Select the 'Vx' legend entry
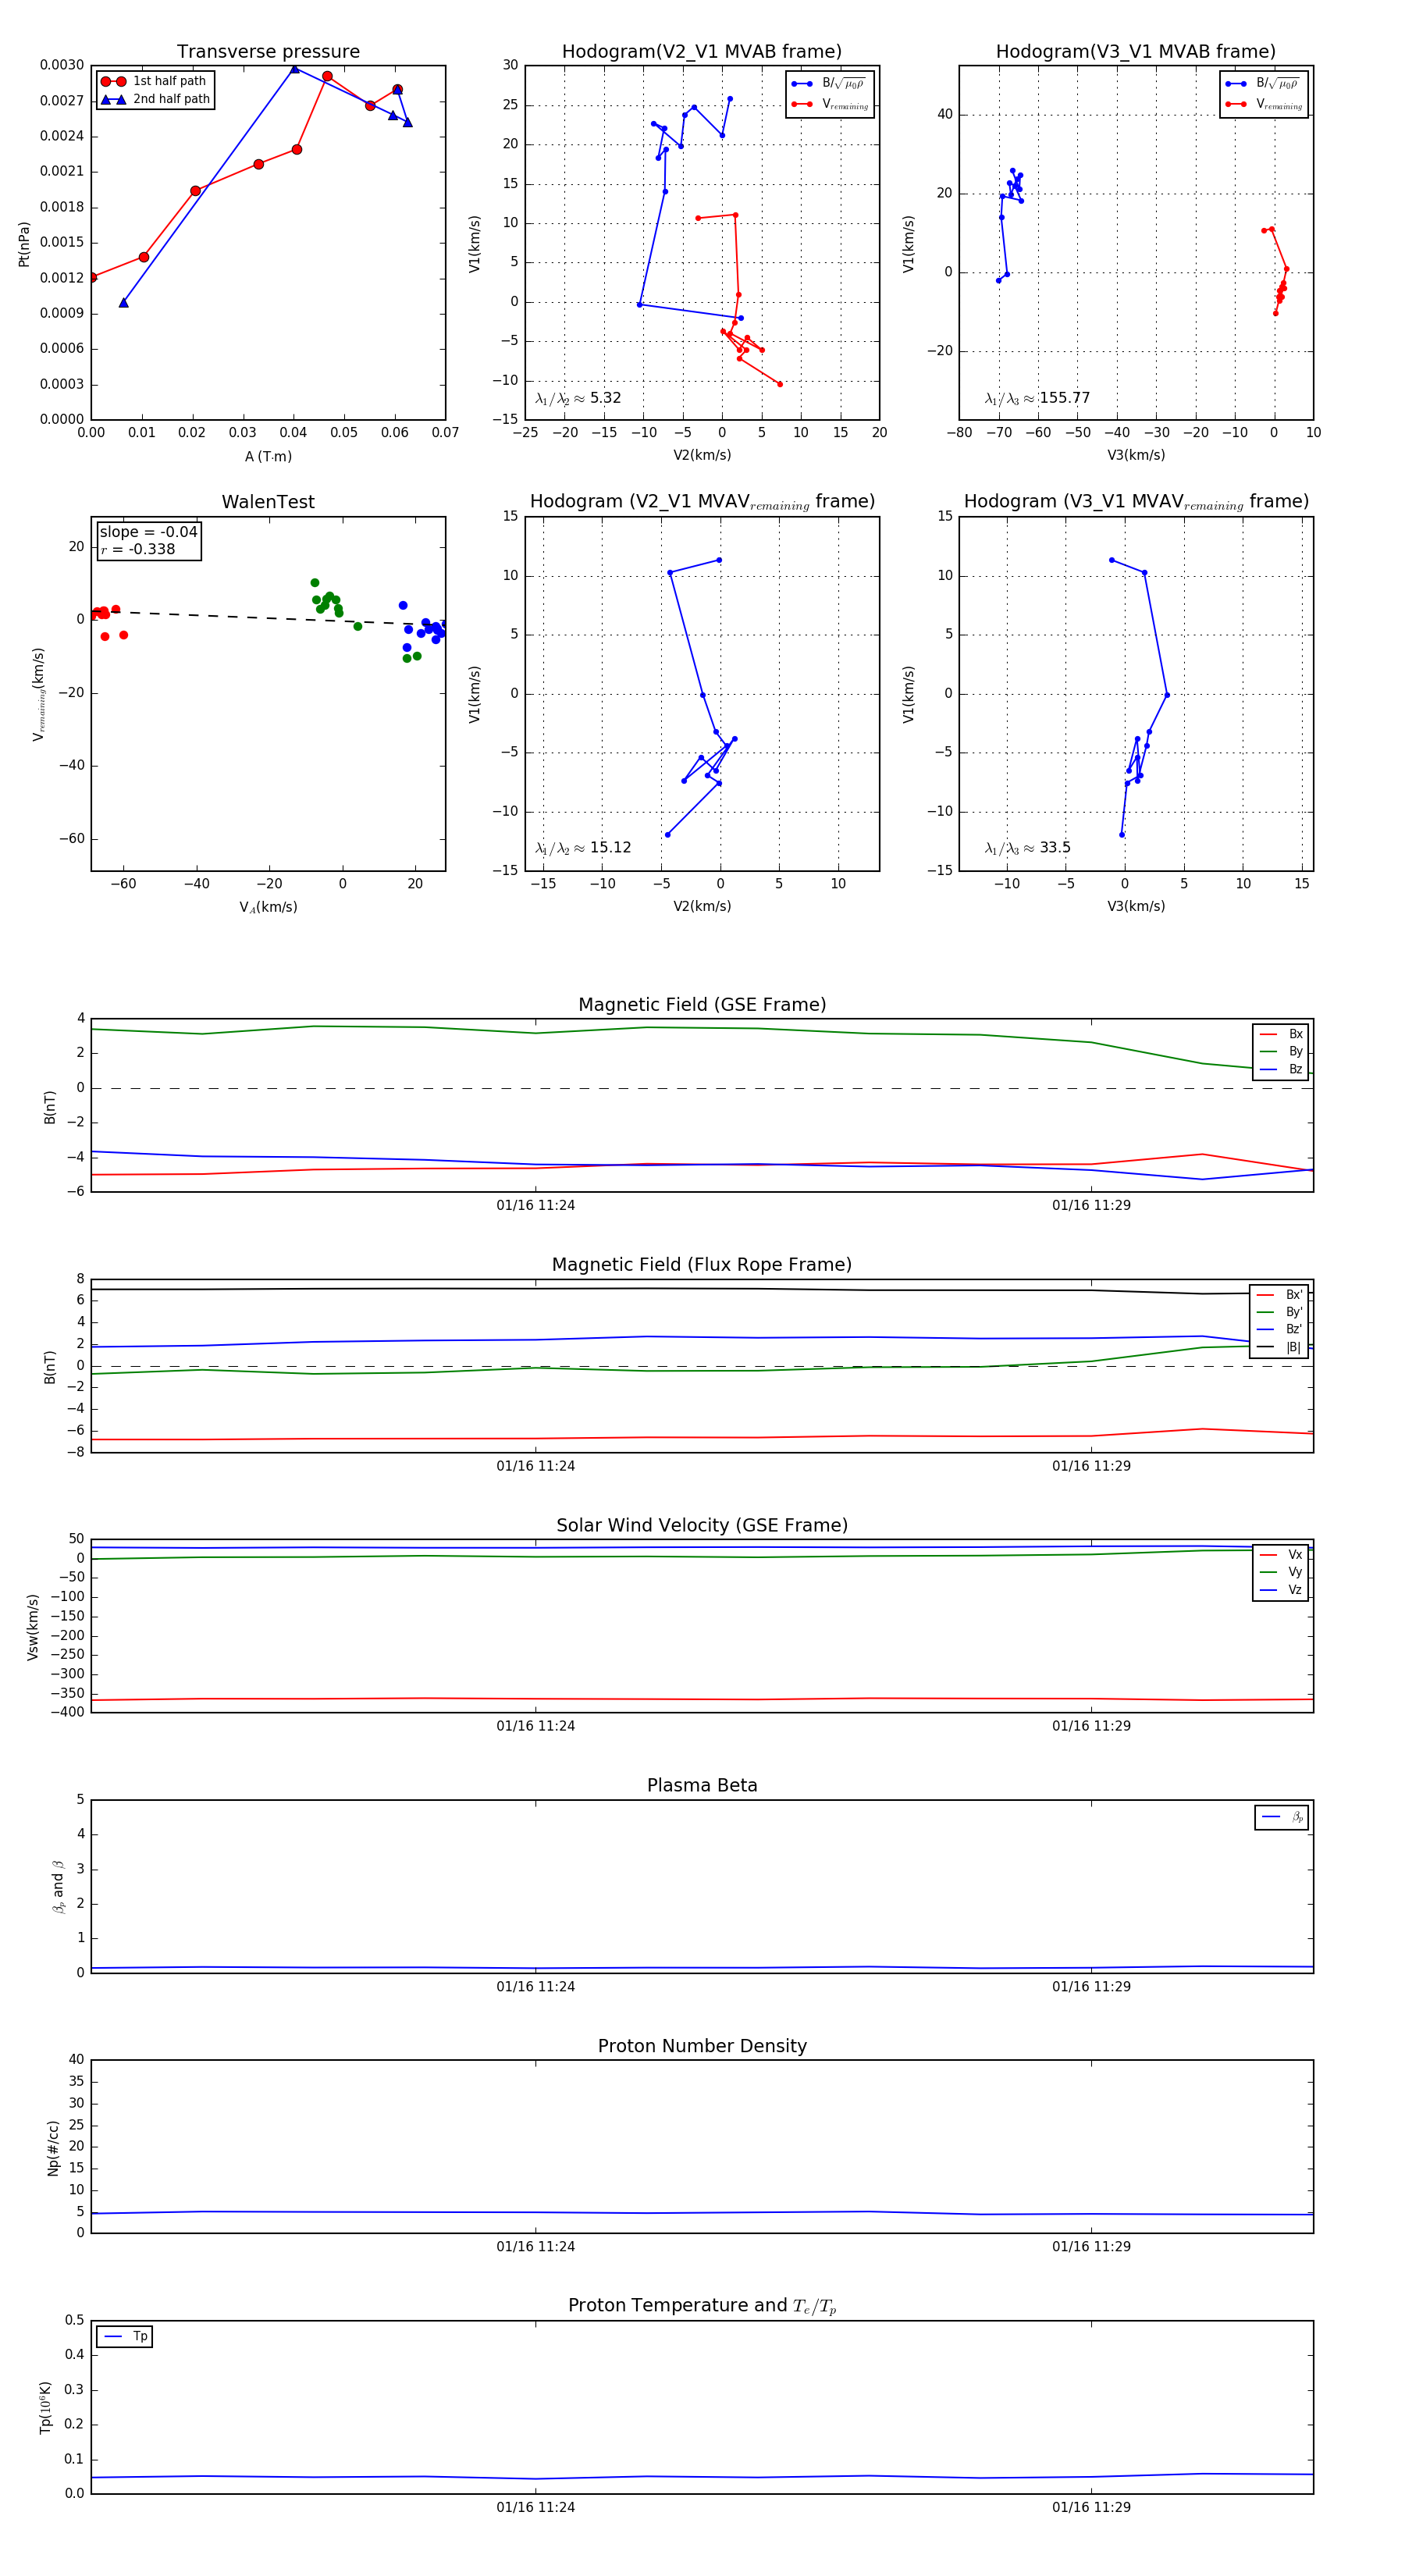1405x2576 pixels. pos(1281,1554)
